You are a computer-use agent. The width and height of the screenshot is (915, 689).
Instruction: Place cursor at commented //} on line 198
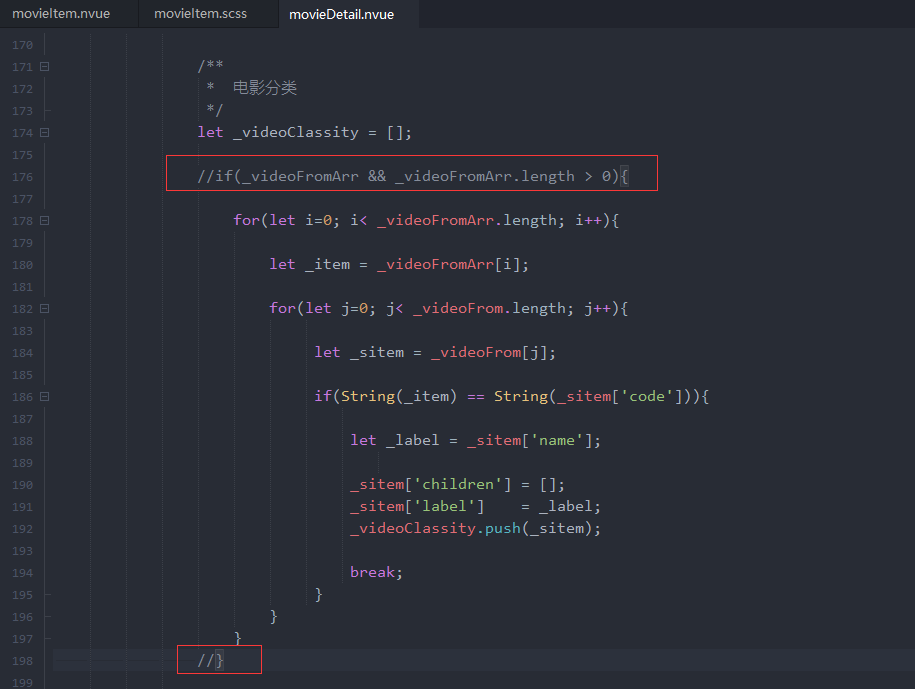pos(211,660)
